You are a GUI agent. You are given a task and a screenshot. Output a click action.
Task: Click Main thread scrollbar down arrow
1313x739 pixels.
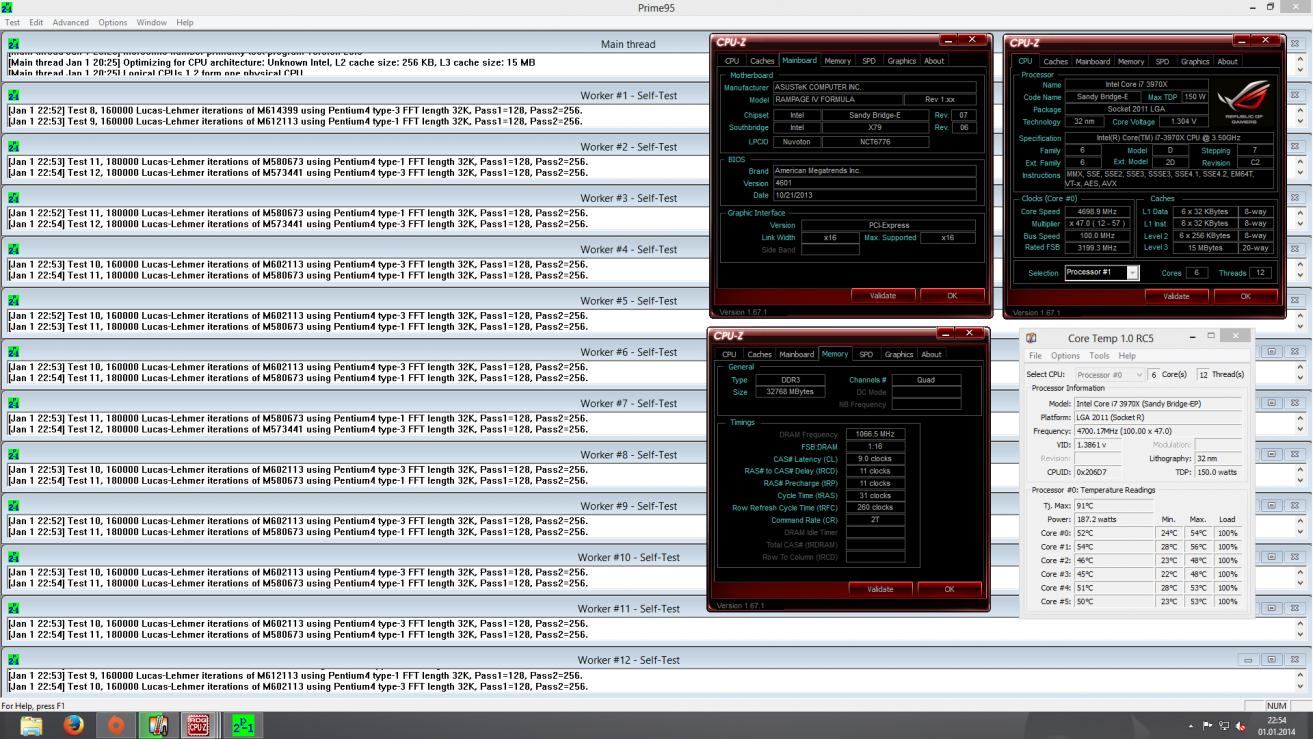point(1300,70)
